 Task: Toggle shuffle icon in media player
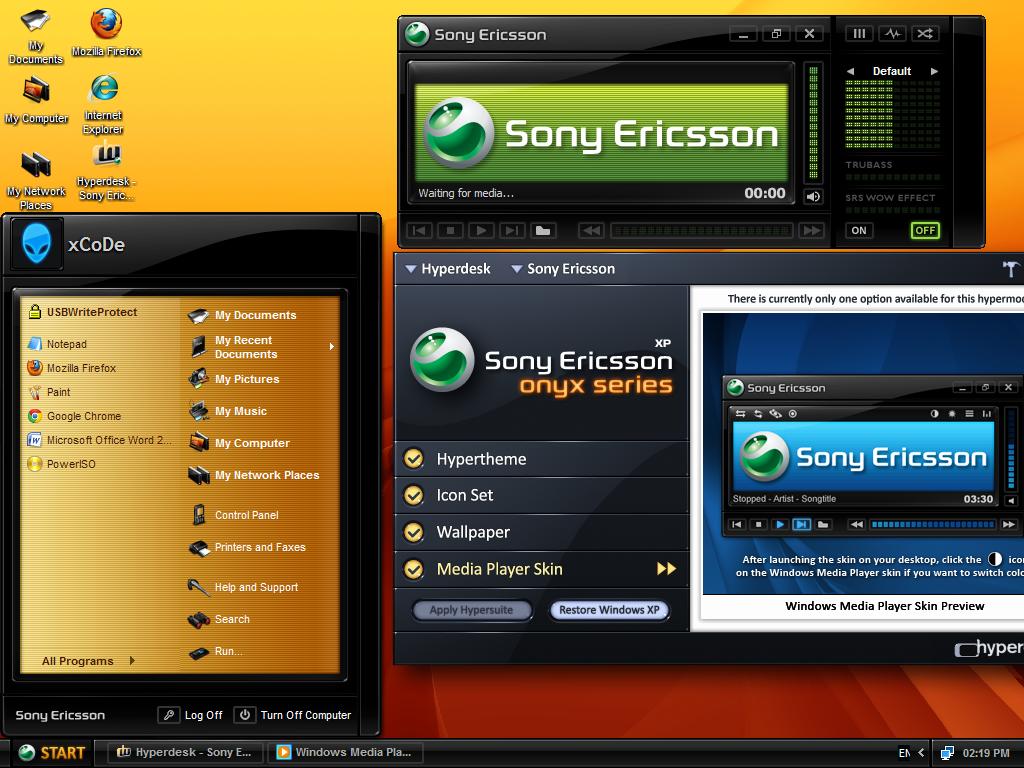925,33
